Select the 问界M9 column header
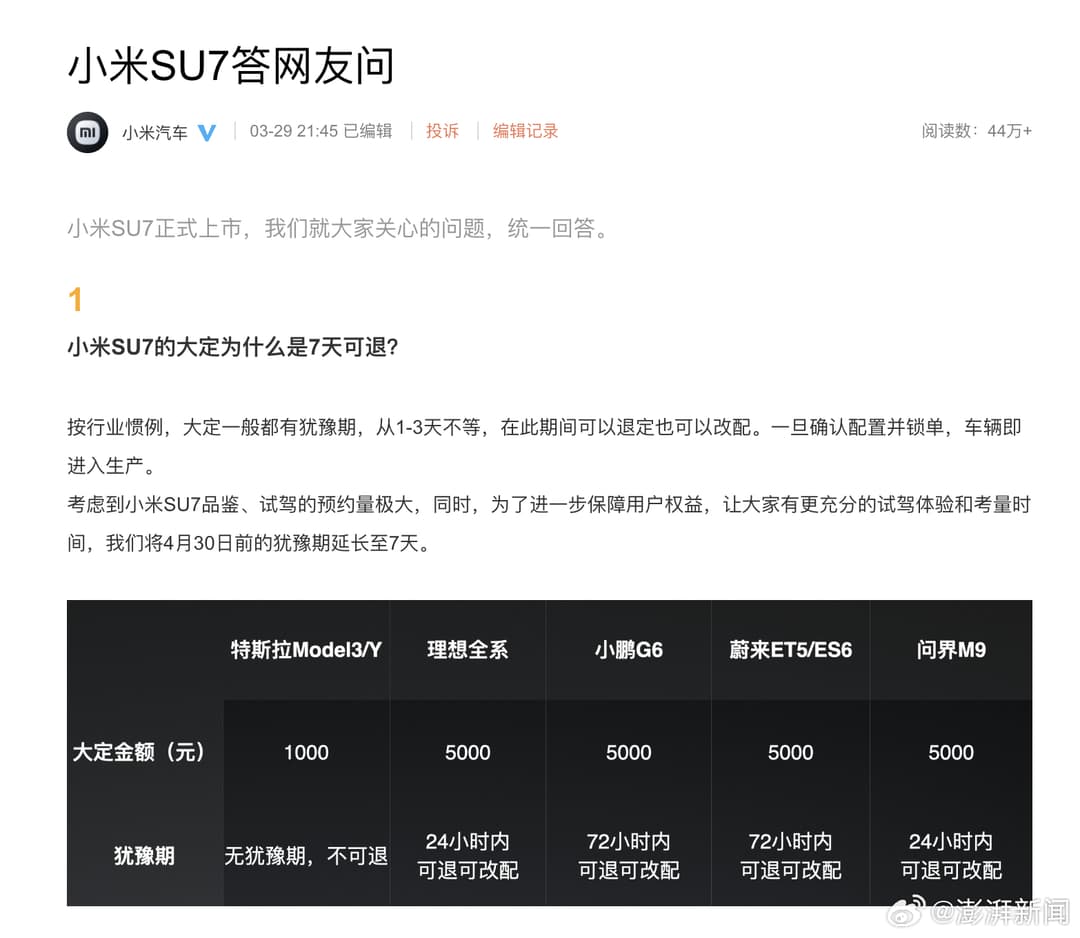 pyautogui.click(x=950, y=649)
